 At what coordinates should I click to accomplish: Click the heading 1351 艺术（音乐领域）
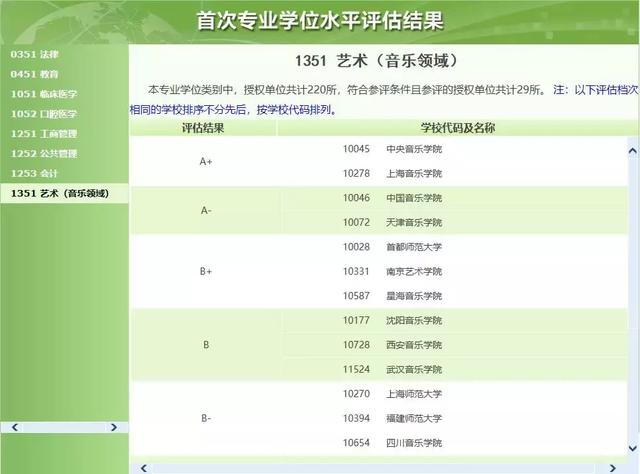point(376,61)
